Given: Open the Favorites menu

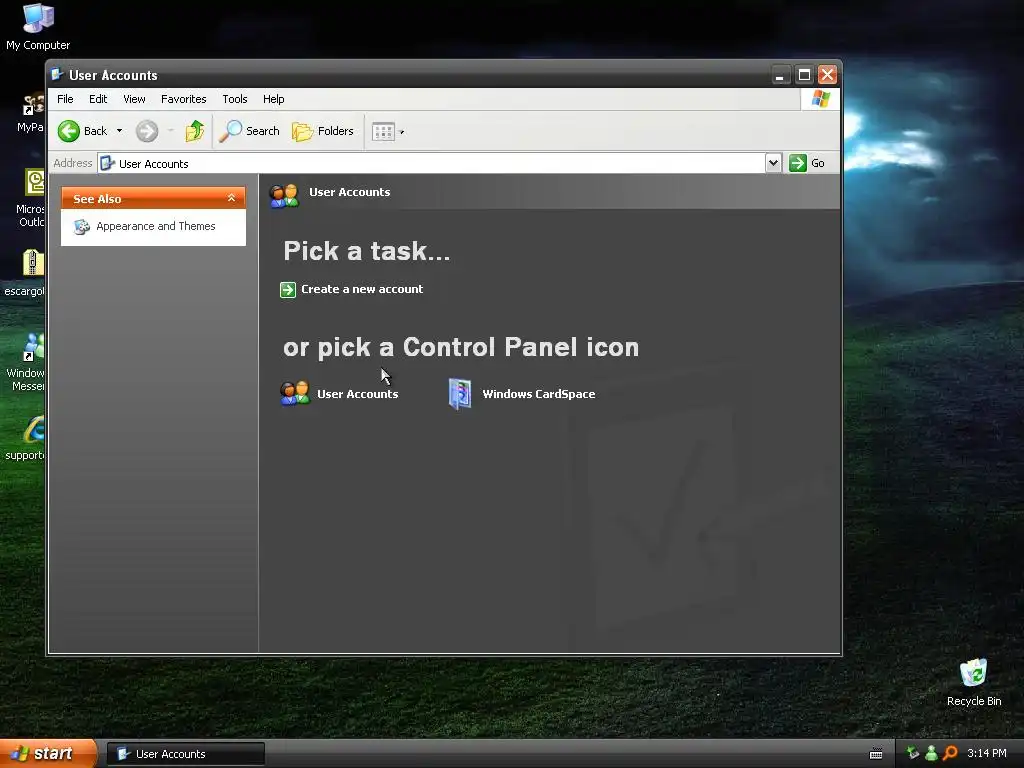Looking at the screenshot, I should [184, 99].
